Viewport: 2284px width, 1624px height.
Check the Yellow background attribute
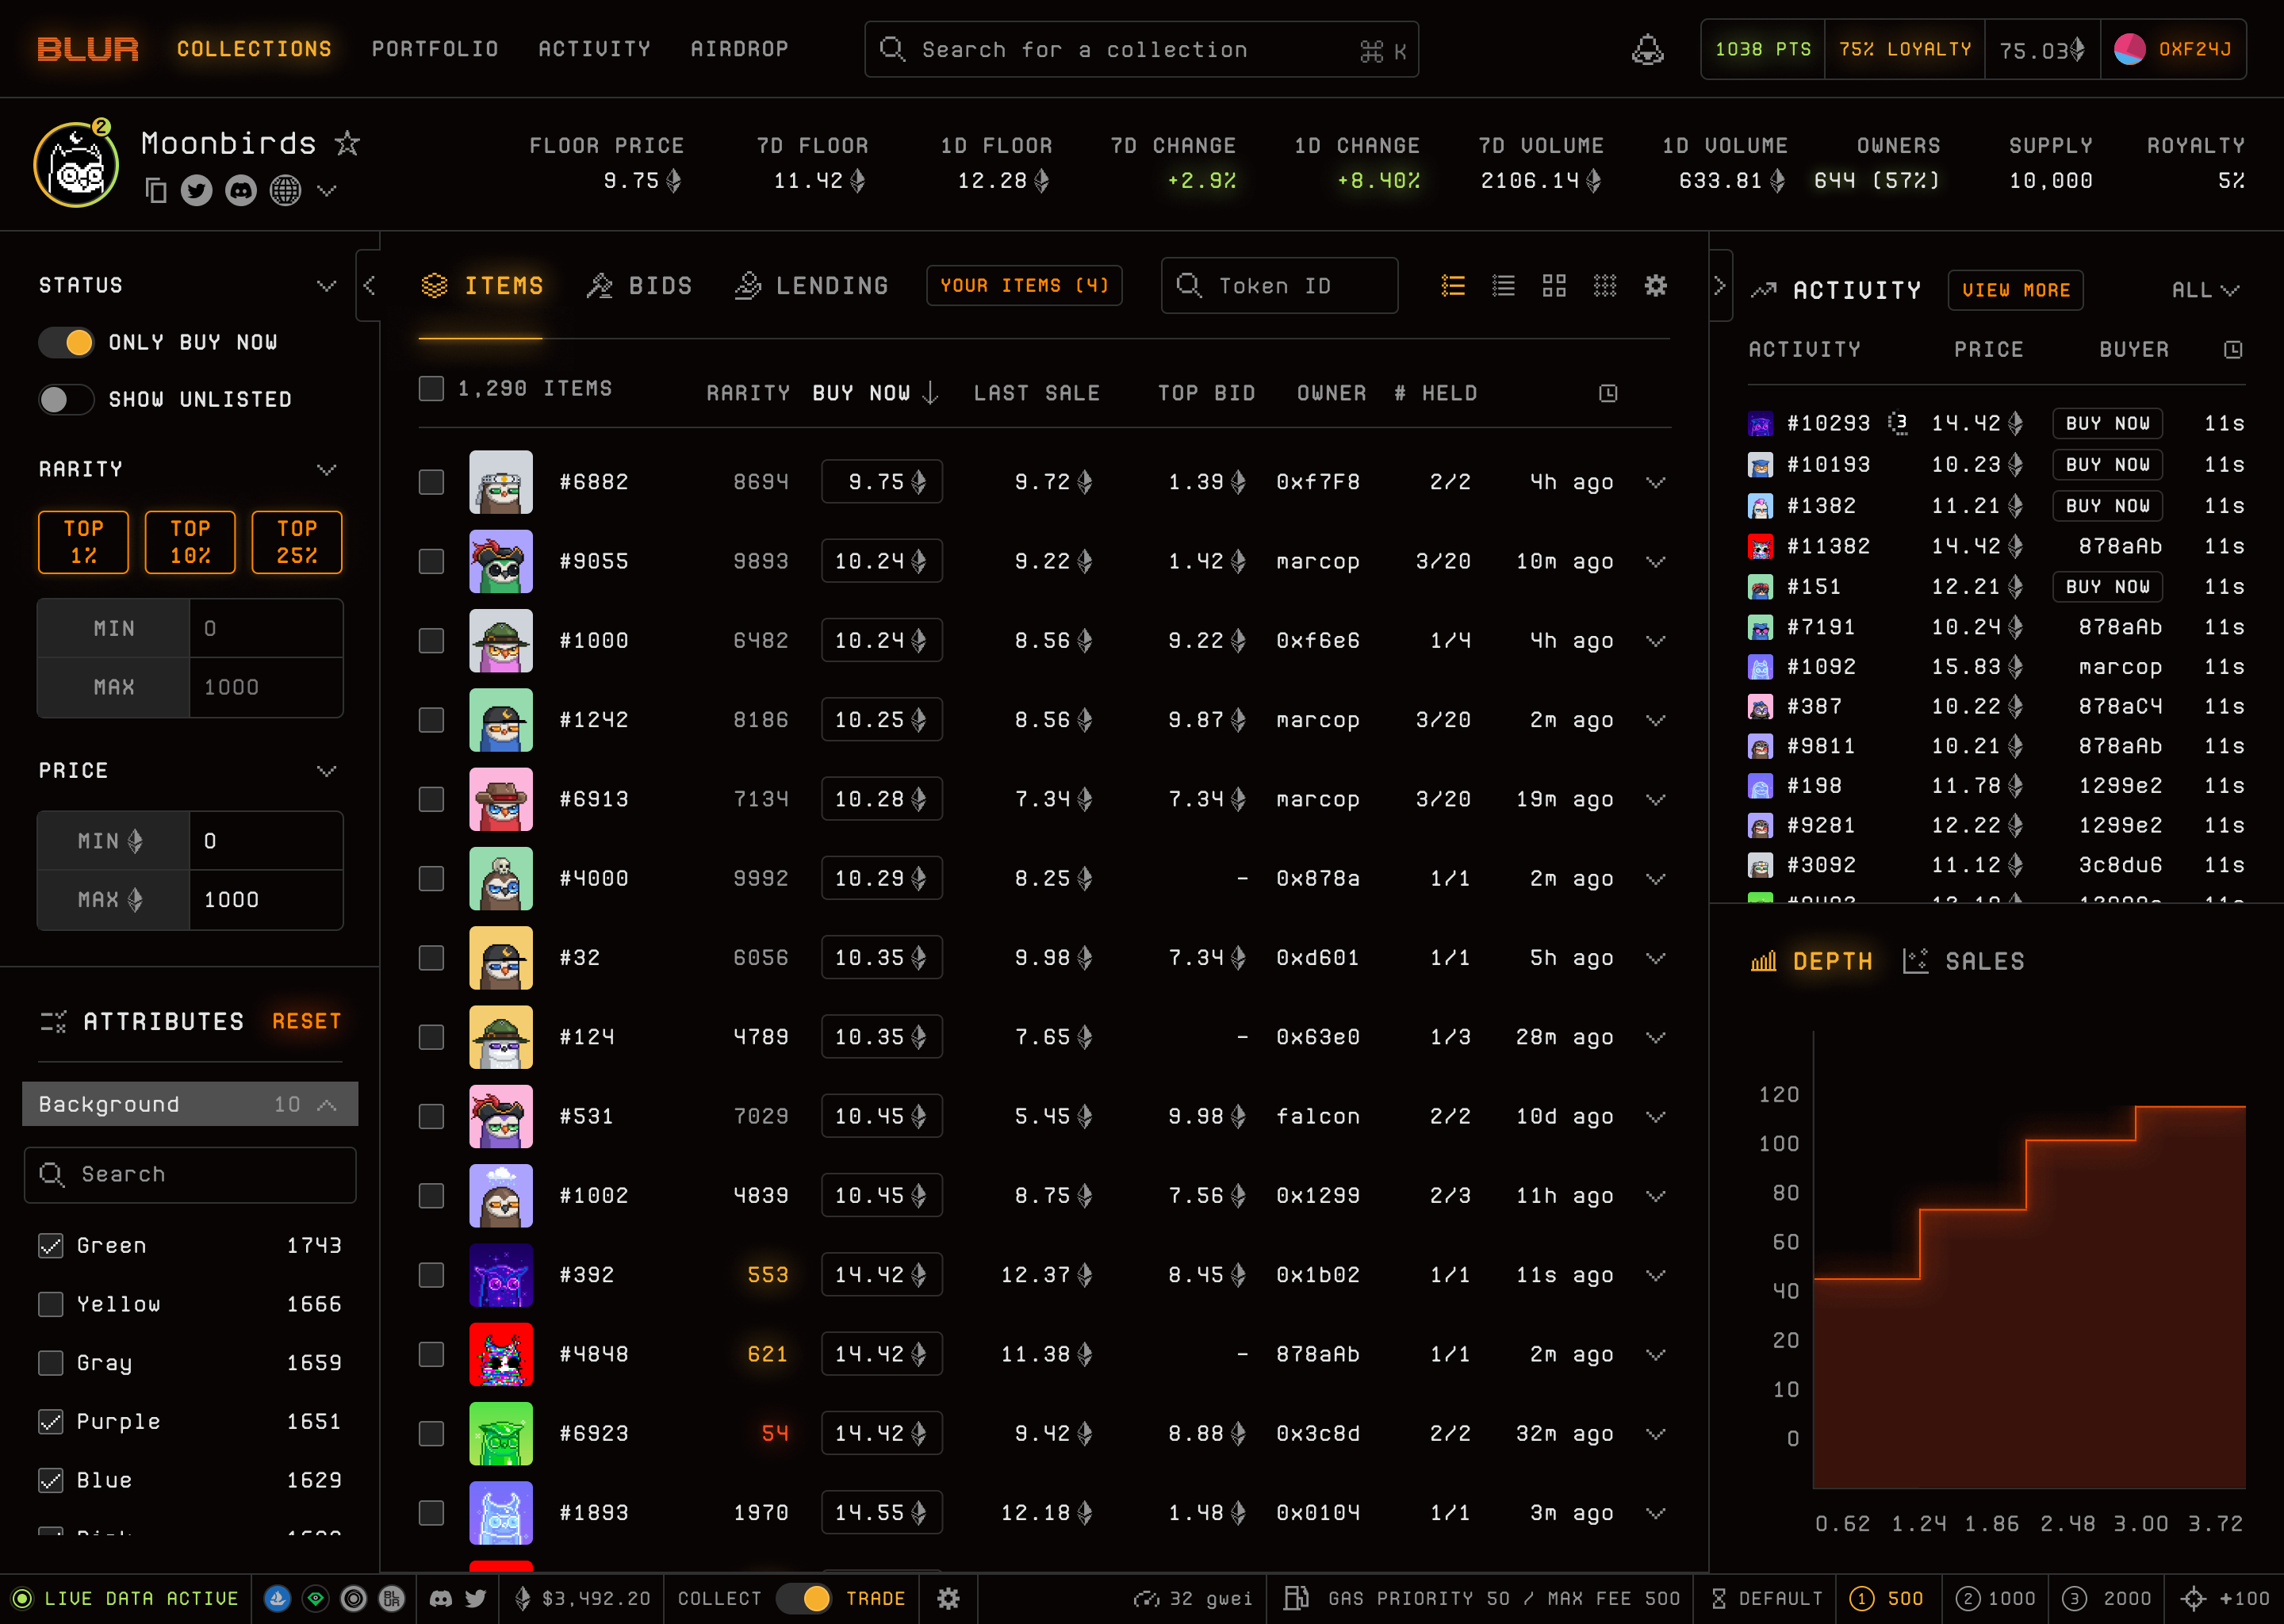51,1304
